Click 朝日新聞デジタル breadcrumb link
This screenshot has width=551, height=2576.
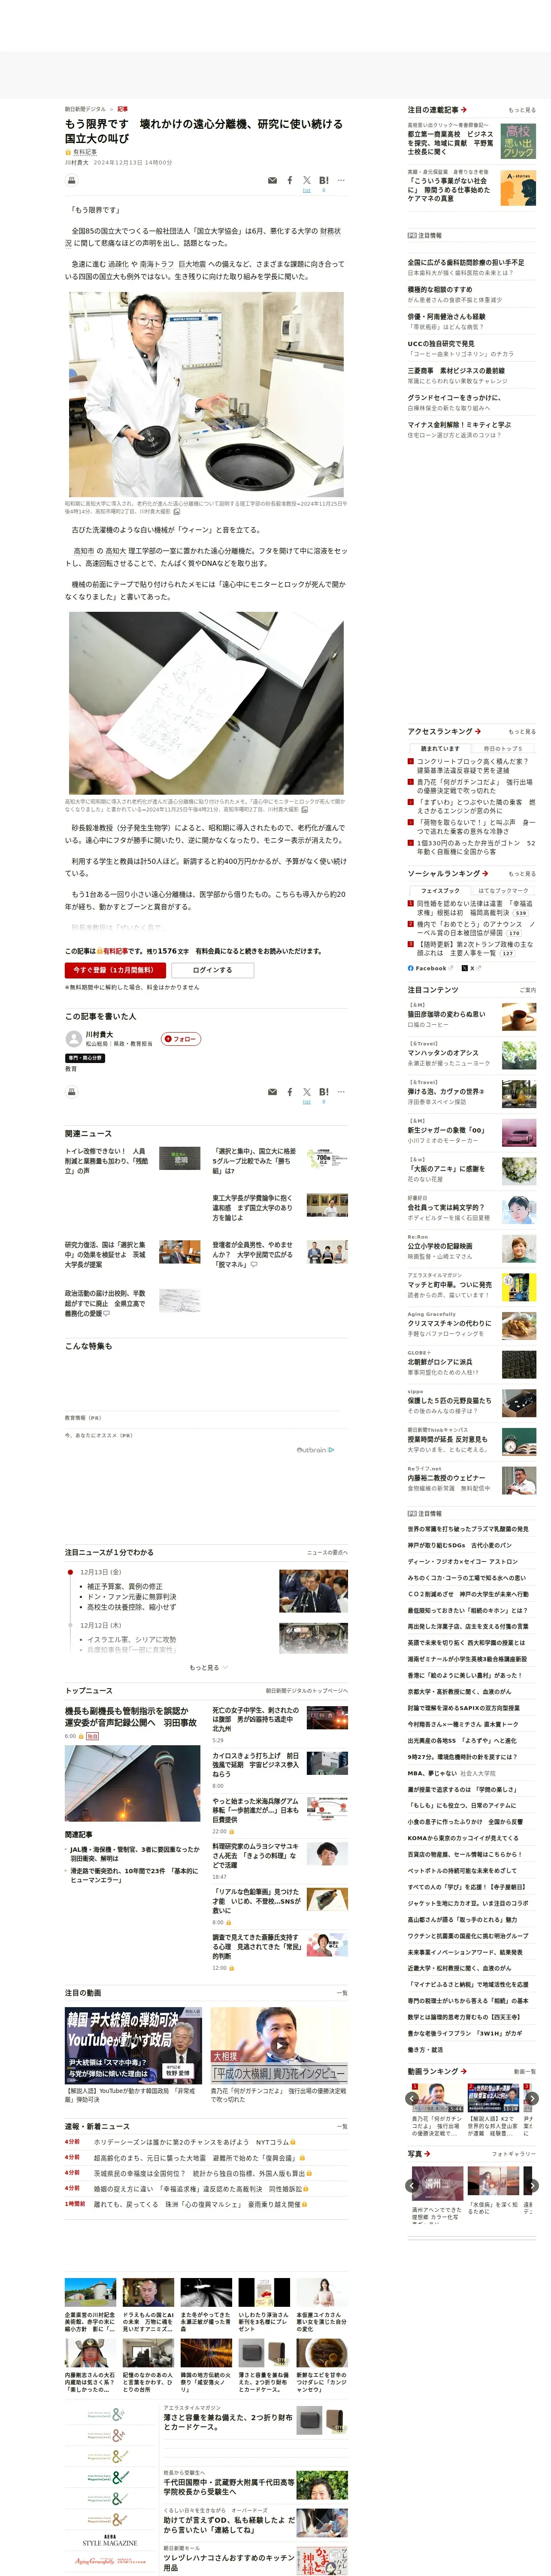pyautogui.click(x=85, y=109)
